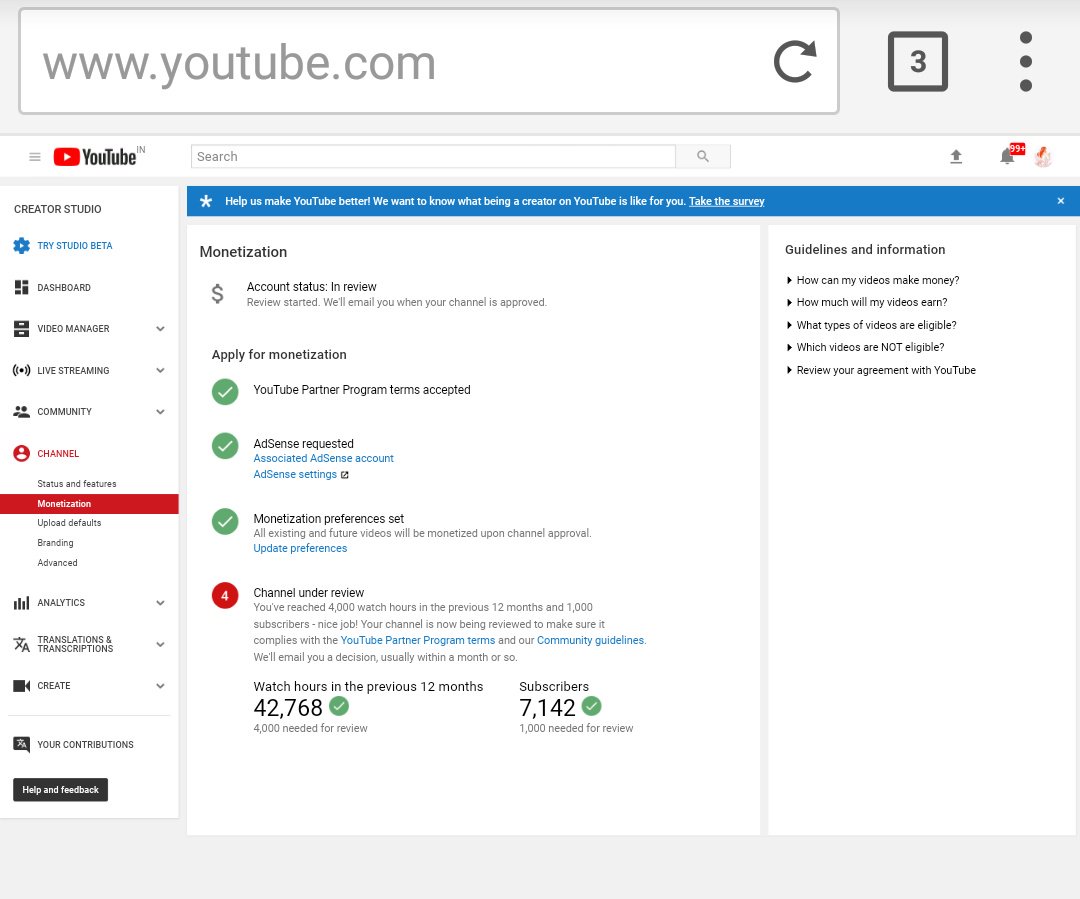Click the upload video arrow icon
Screen dimensions: 1080x899
click(956, 156)
